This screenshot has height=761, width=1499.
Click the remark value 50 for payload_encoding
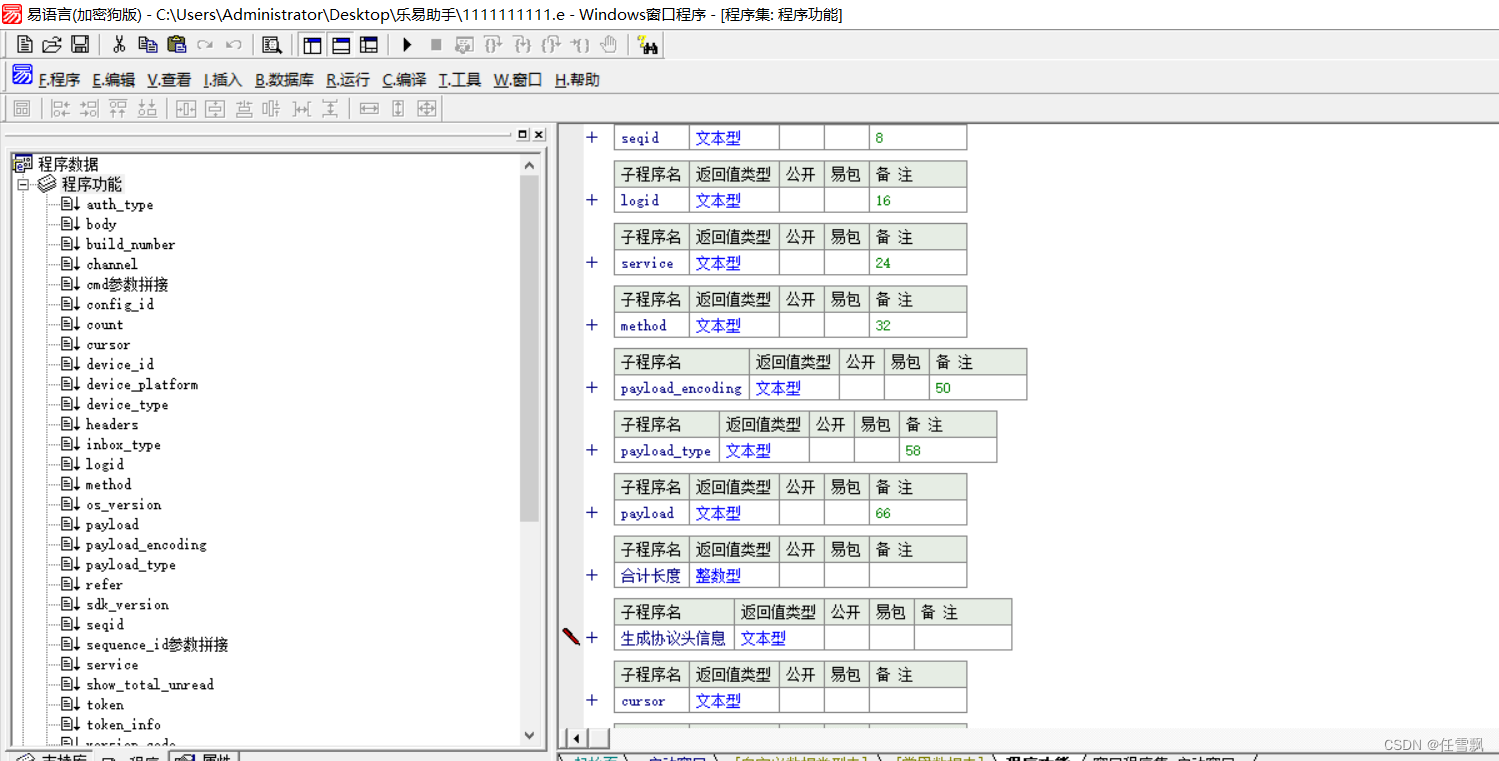[943, 388]
